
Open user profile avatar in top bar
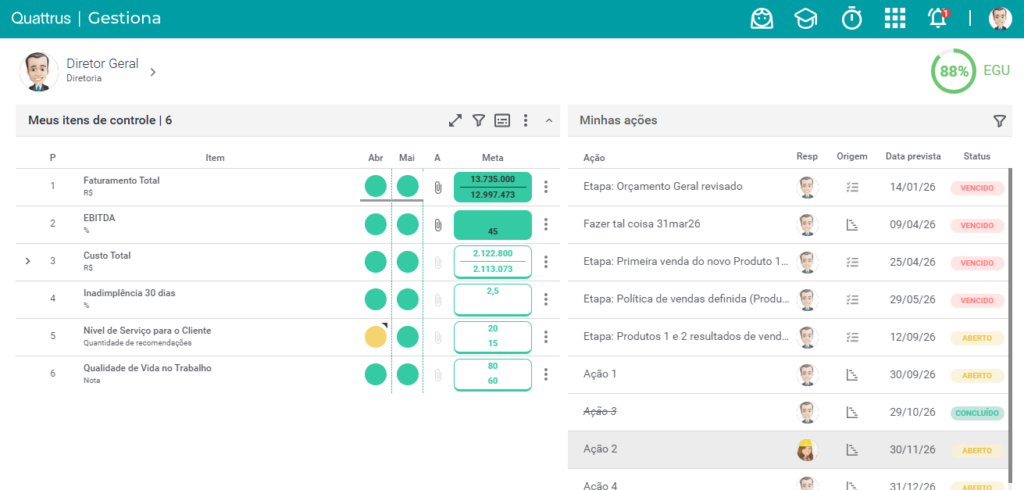click(x=1000, y=18)
